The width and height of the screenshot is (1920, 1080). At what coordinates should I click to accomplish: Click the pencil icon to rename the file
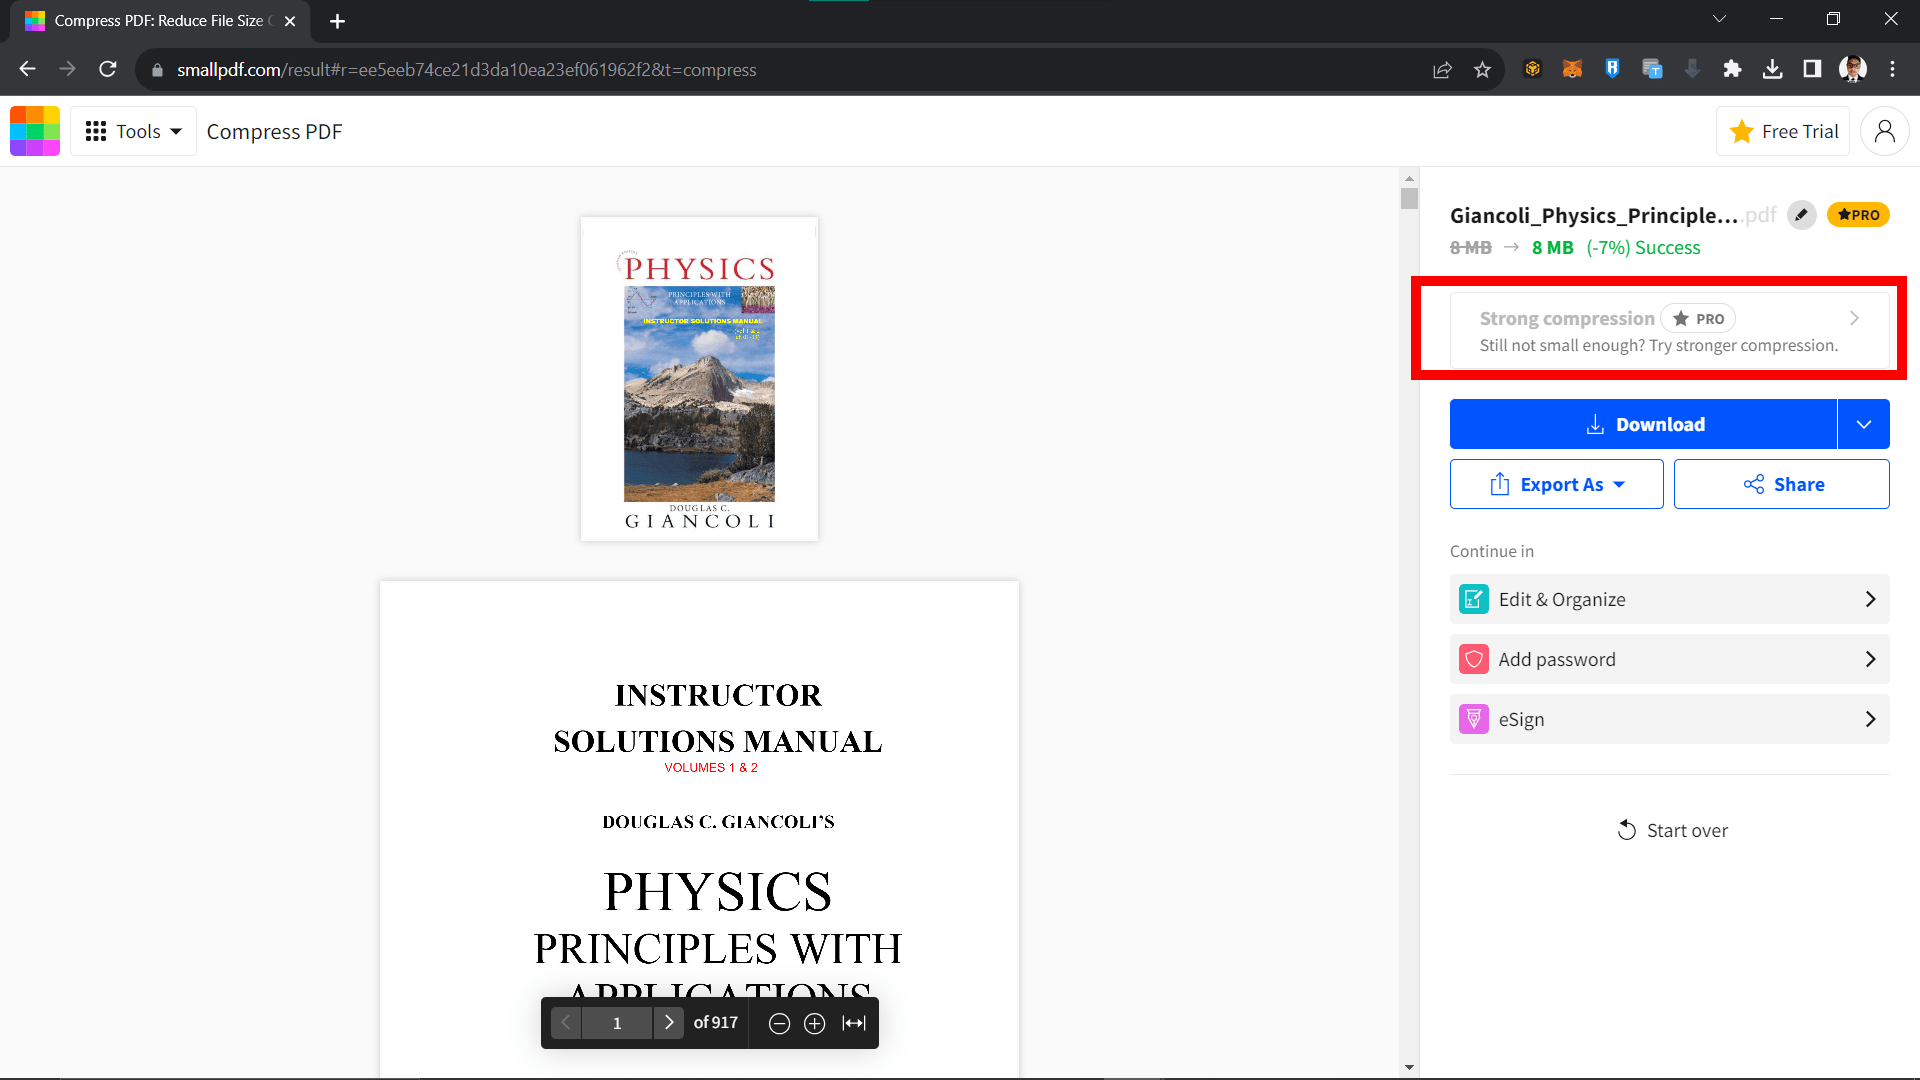click(x=1801, y=215)
